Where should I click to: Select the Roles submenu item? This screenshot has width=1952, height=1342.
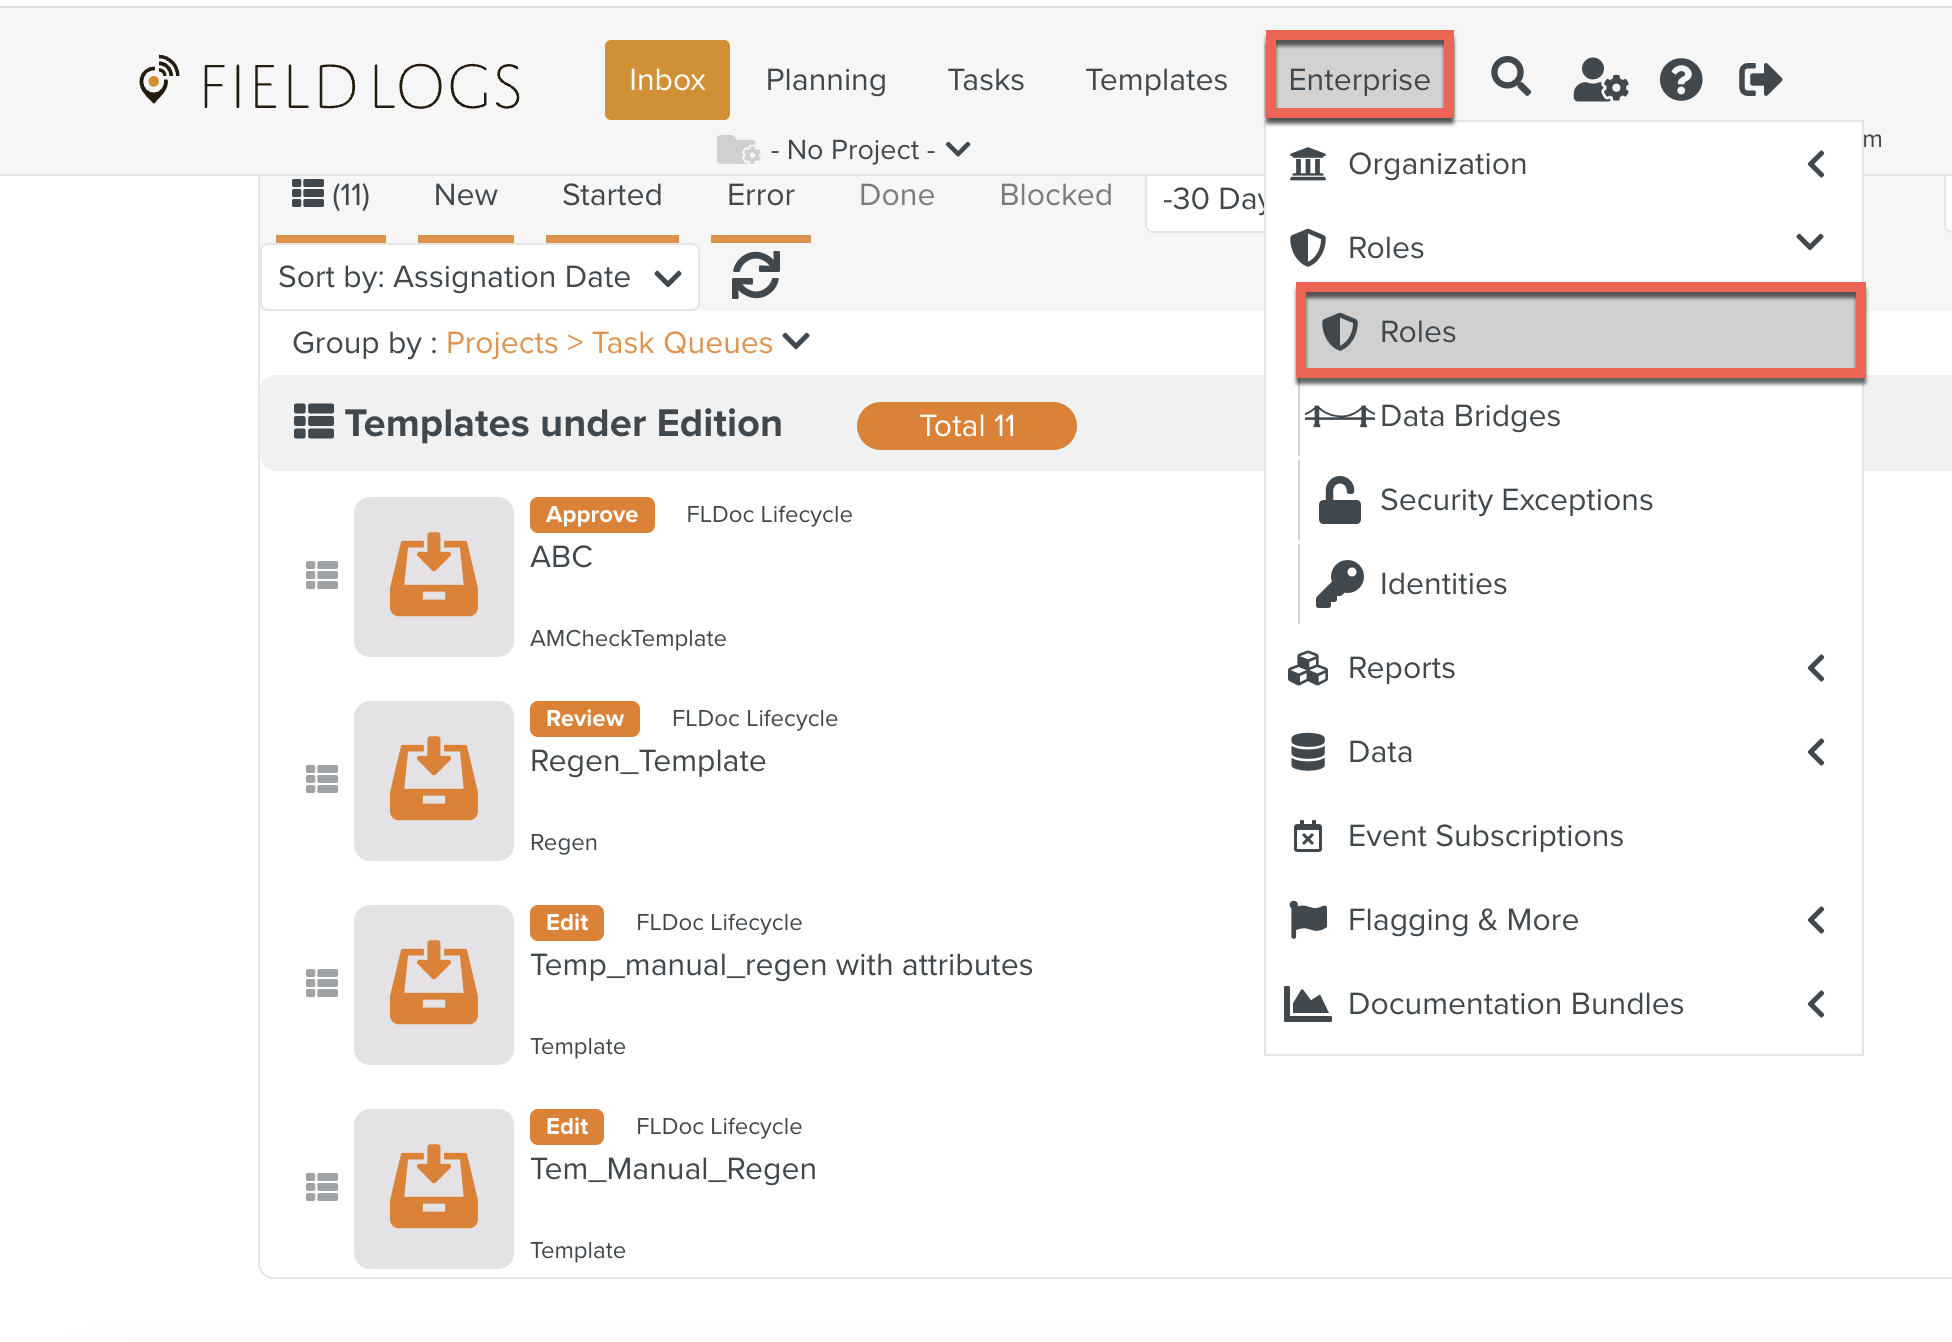(x=1580, y=332)
